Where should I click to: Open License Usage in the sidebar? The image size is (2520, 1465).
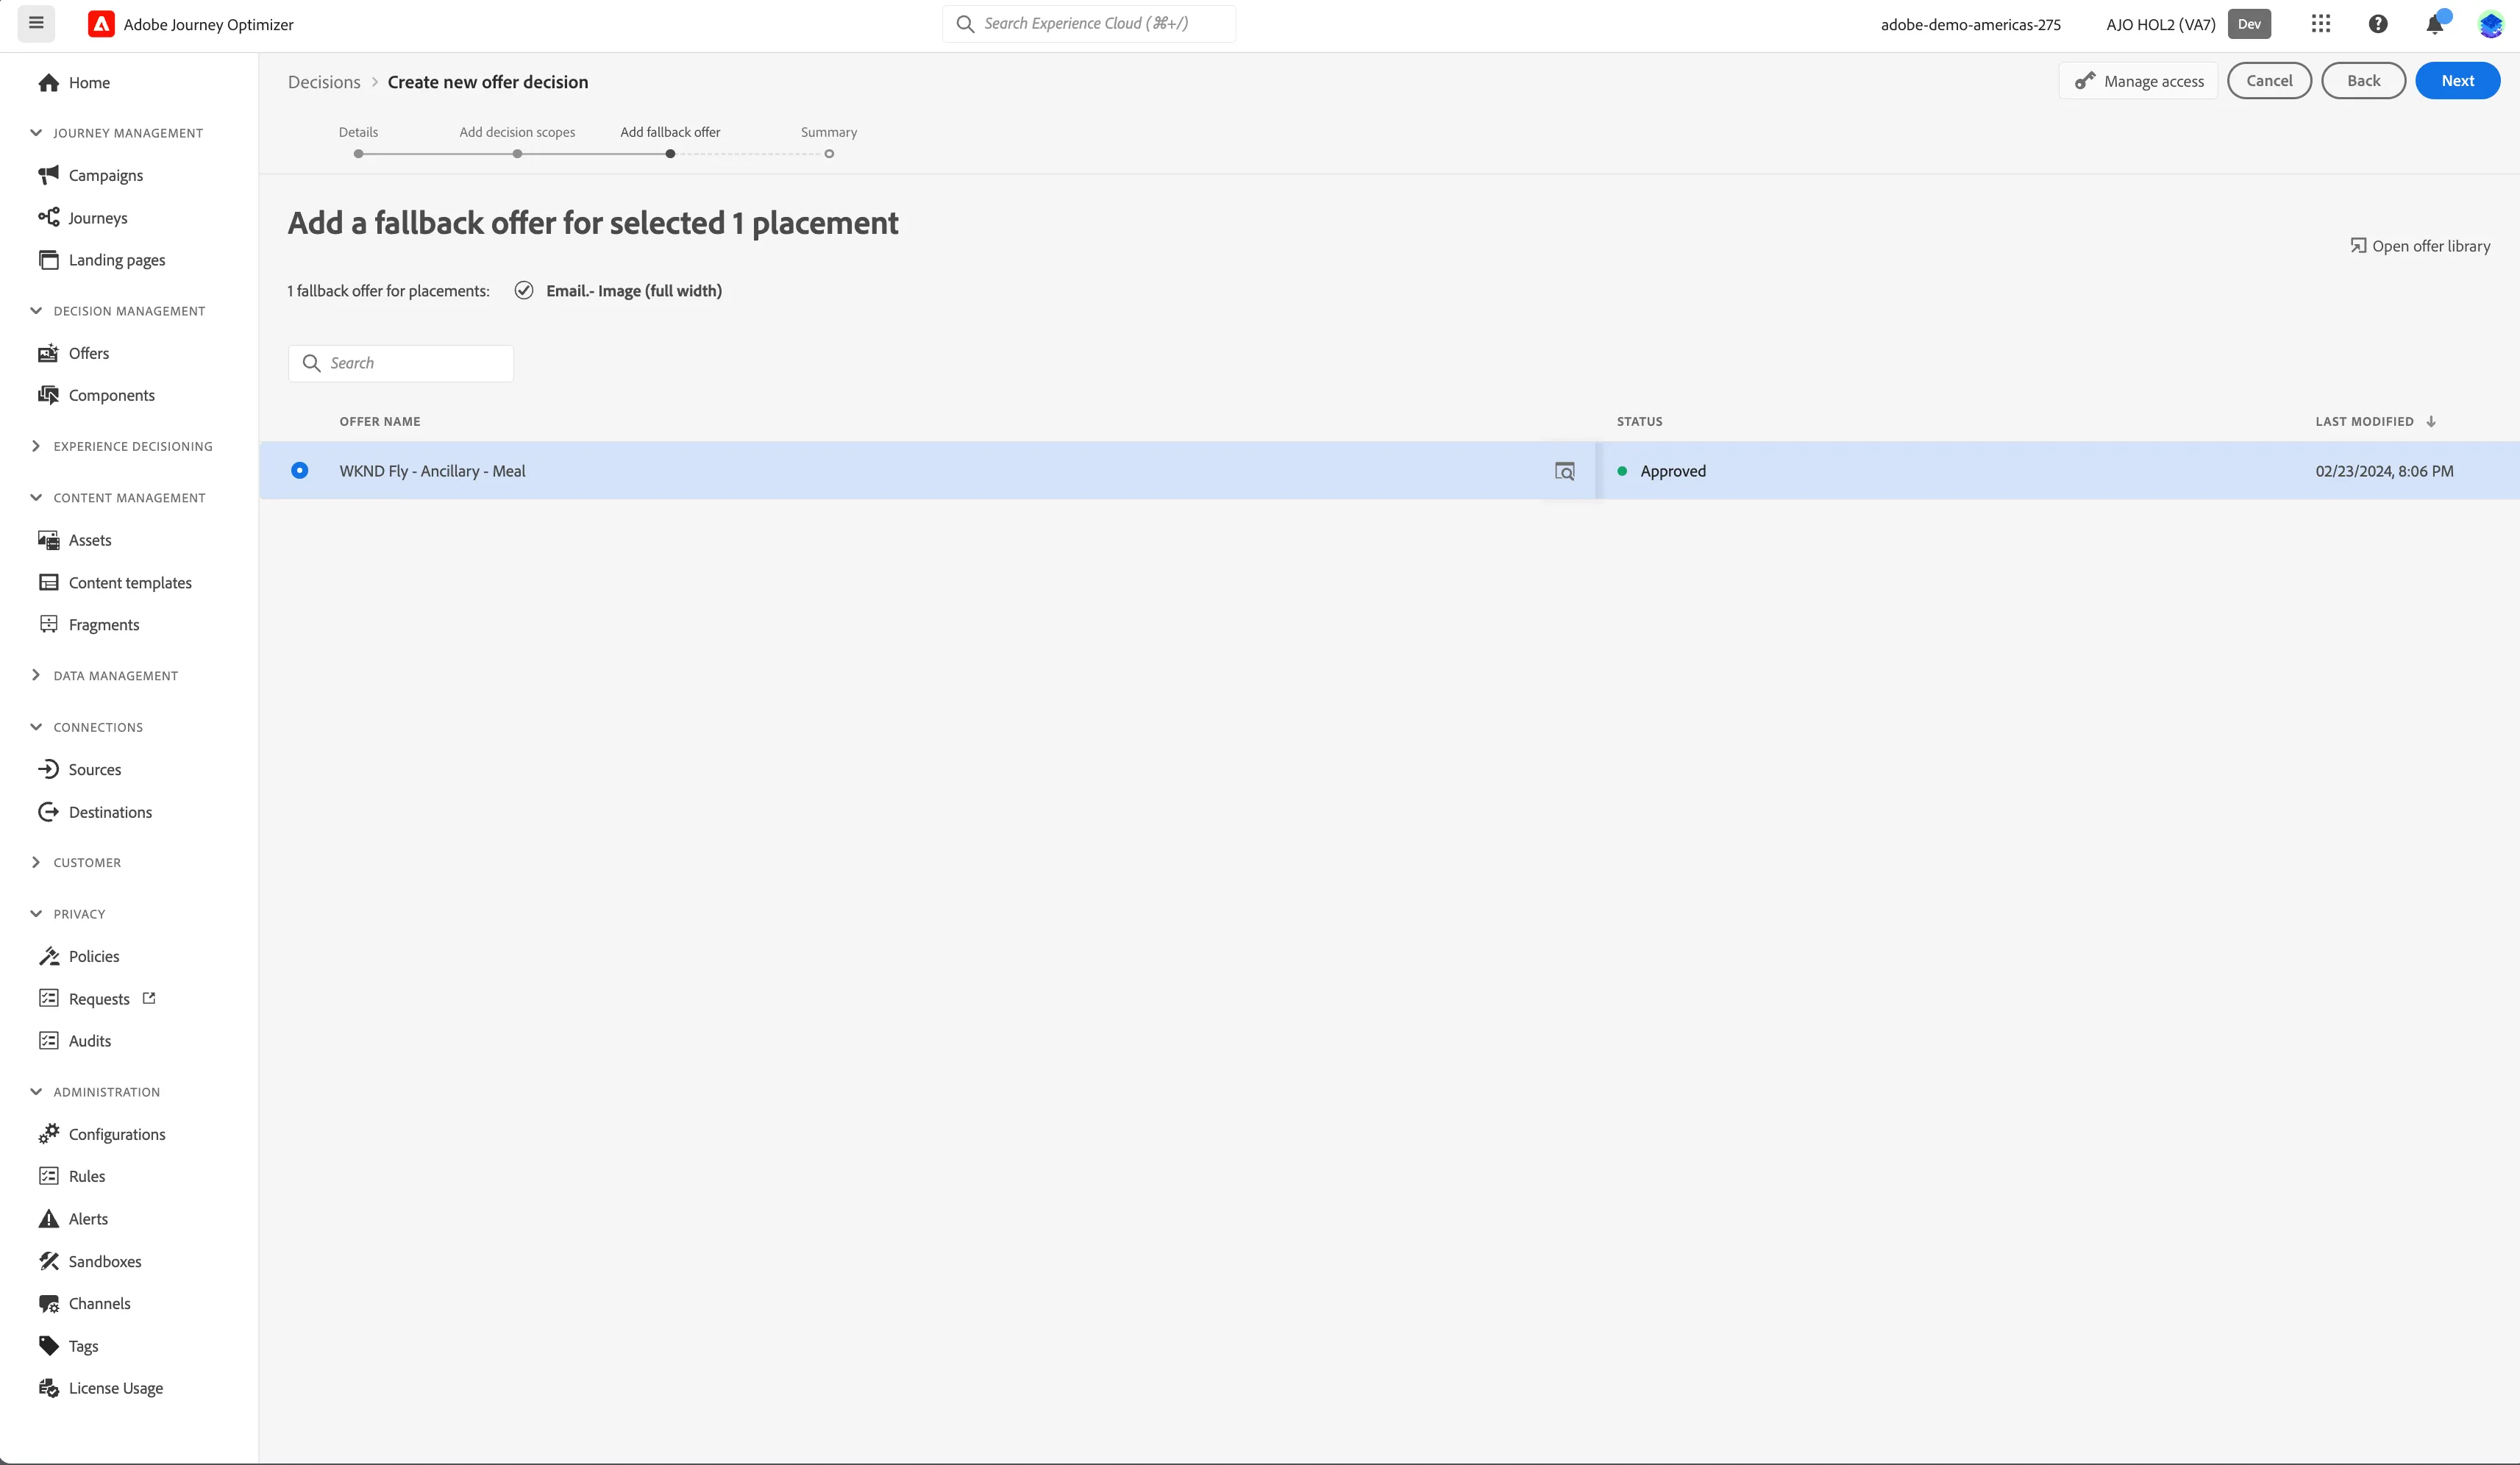point(116,1388)
